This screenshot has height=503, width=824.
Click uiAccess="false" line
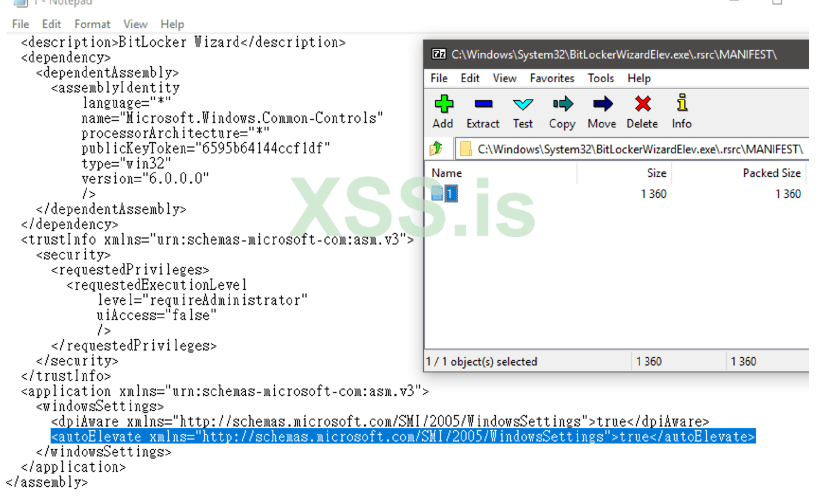(157, 315)
